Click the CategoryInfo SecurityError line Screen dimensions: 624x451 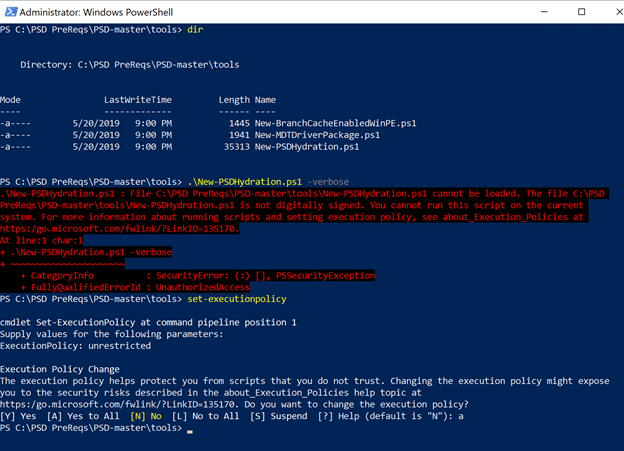[198, 275]
